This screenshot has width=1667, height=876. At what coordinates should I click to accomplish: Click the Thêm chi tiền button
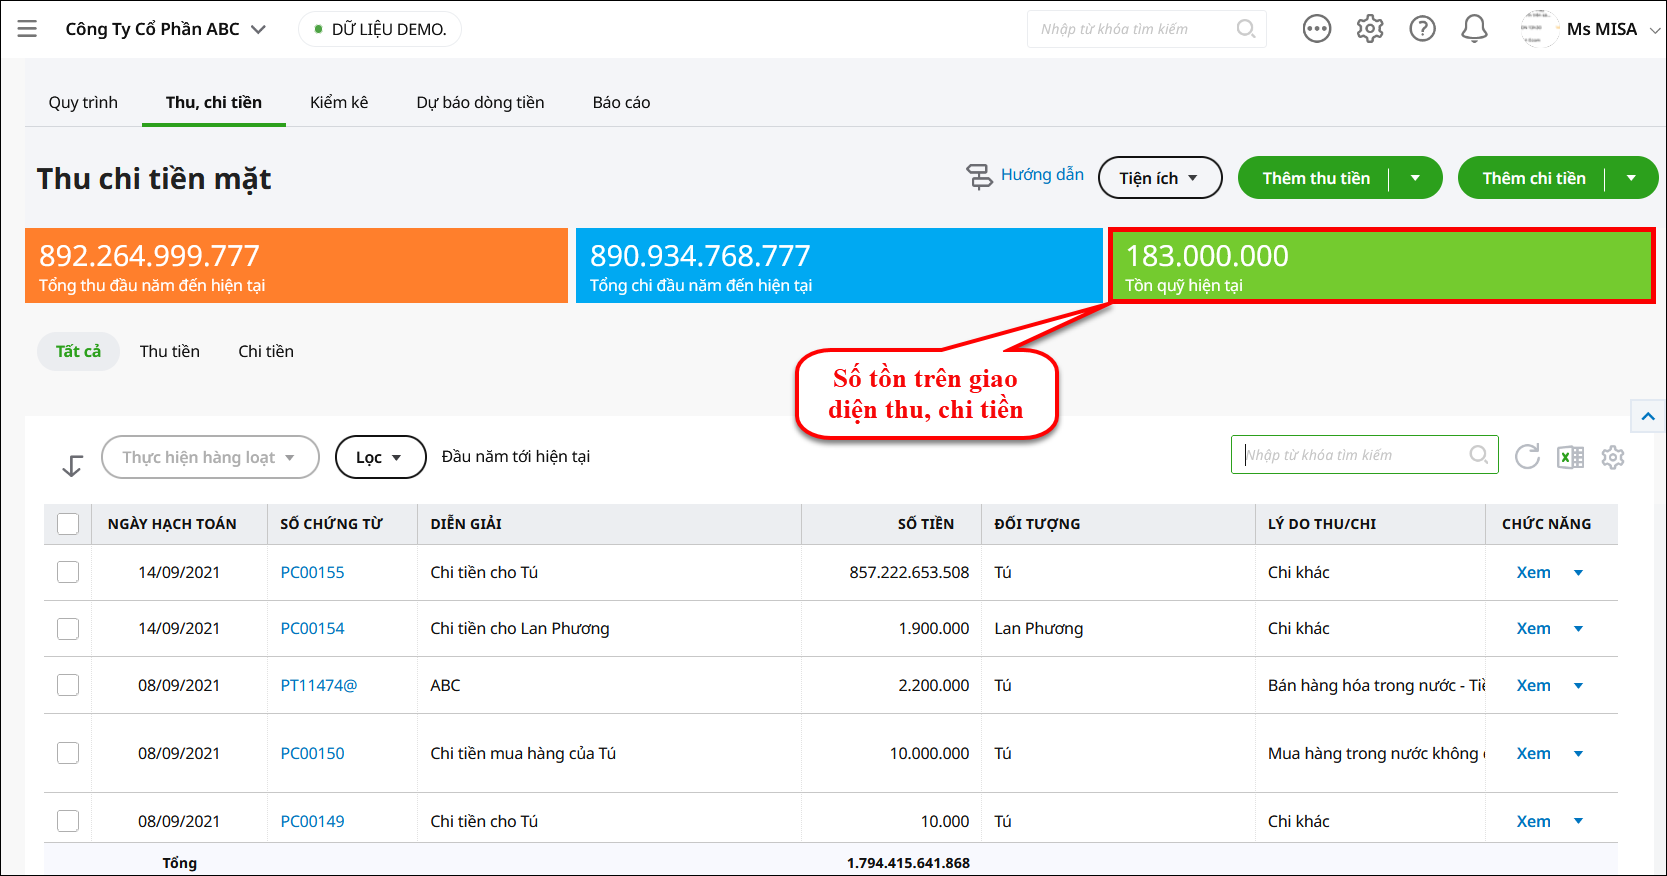click(x=1533, y=178)
